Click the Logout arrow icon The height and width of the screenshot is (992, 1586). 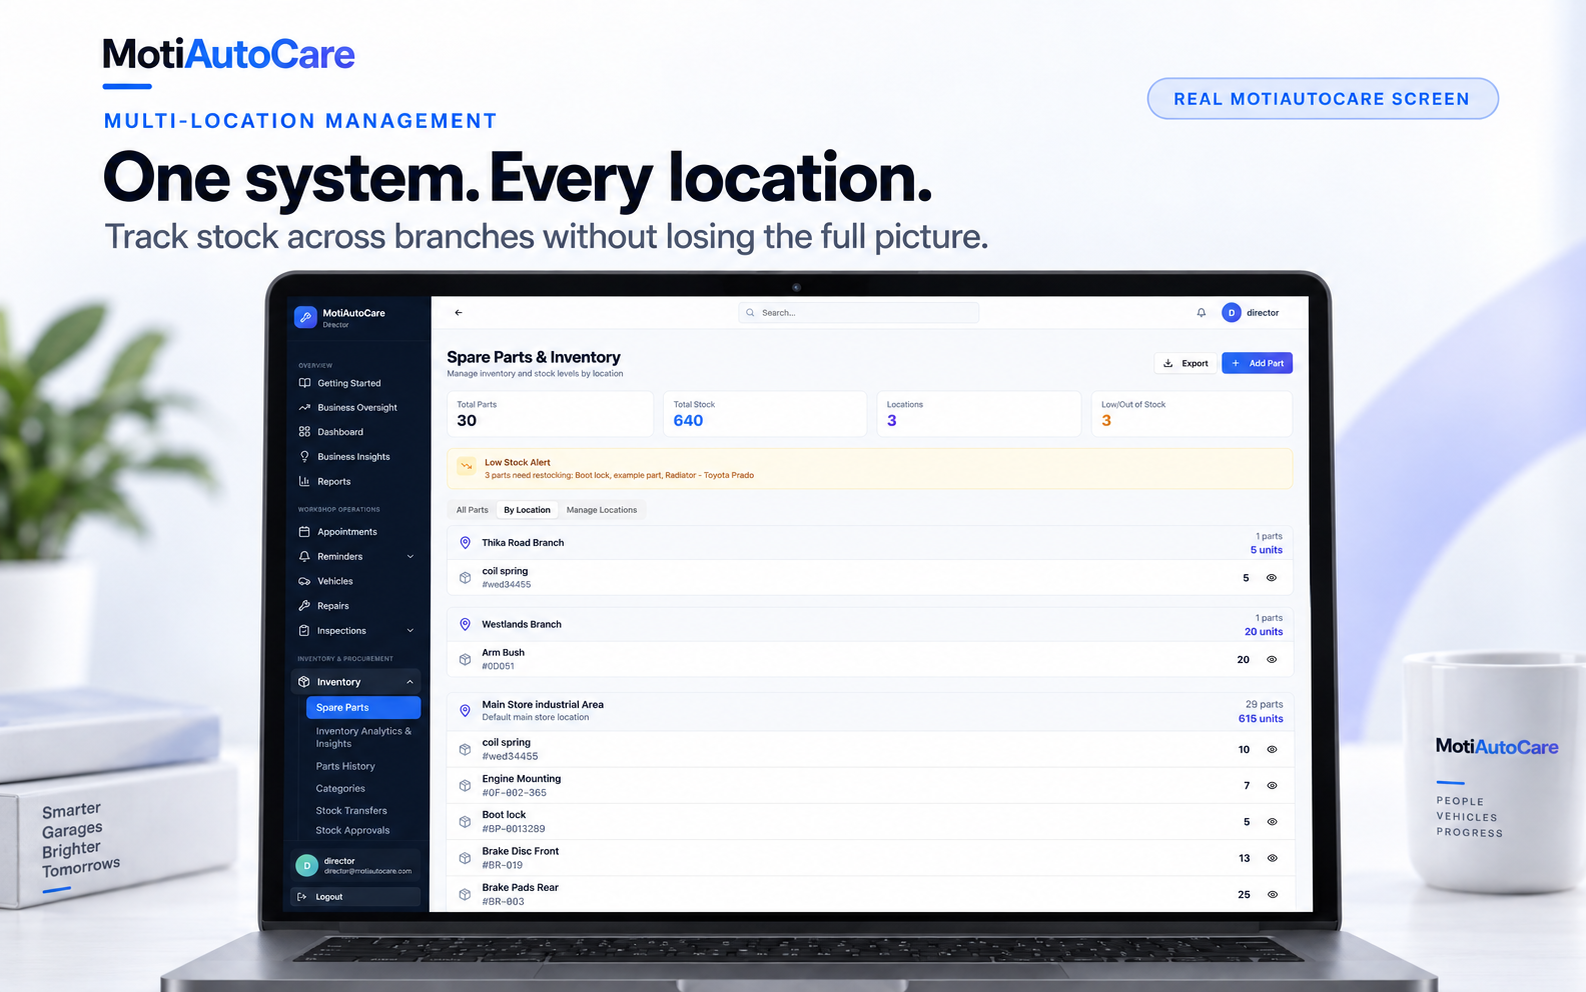(x=302, y=897)
